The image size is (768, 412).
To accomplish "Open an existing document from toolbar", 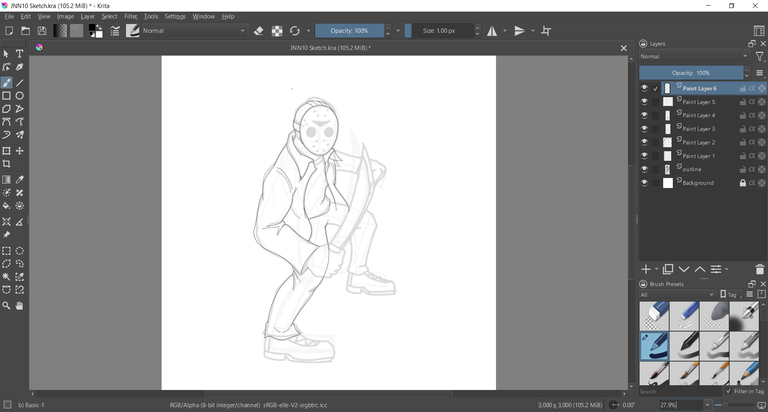I will pos(25,31).
